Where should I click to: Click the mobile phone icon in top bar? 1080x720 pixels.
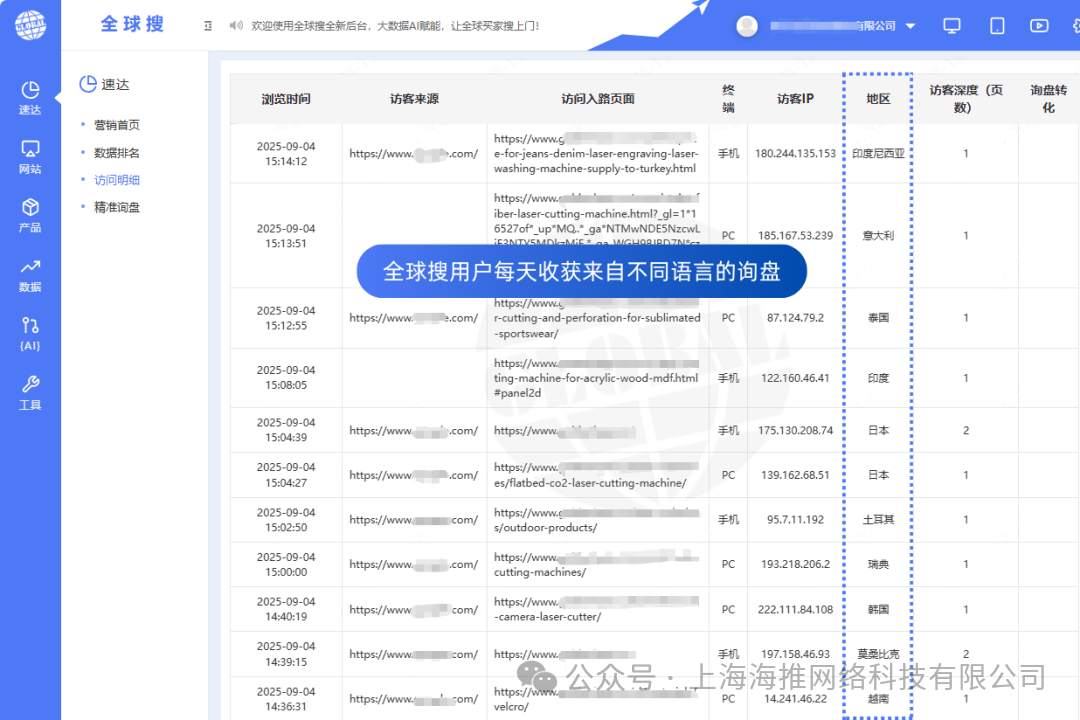996,25
